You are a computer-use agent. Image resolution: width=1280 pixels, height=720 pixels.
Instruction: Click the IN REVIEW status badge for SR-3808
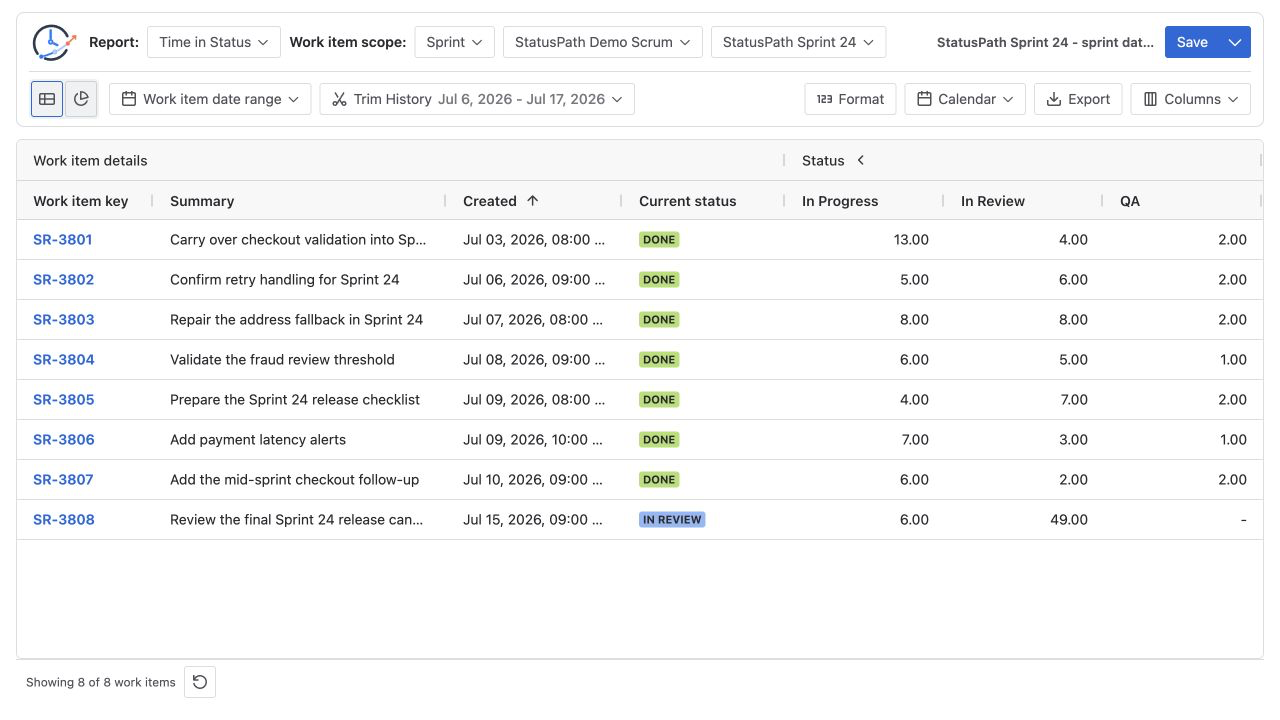672,520
